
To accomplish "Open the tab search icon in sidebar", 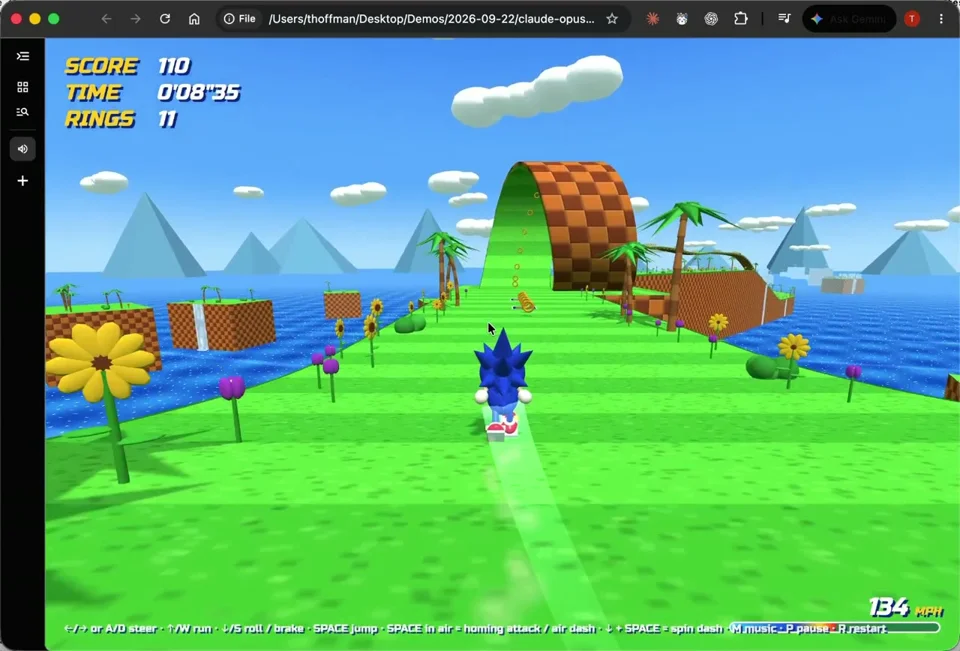I will click(x=23, y=112).
